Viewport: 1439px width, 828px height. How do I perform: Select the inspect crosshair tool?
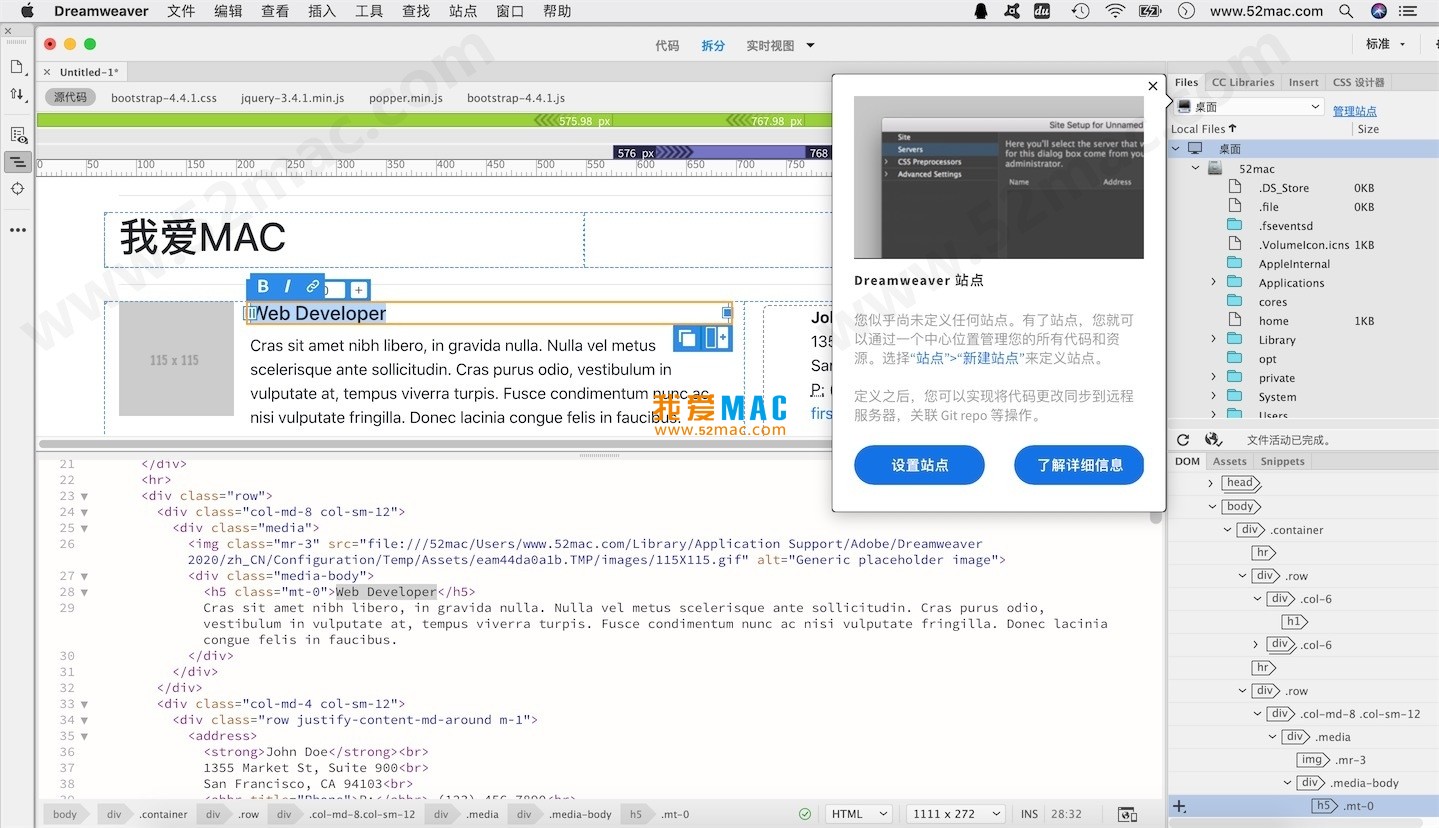(17, 189)
